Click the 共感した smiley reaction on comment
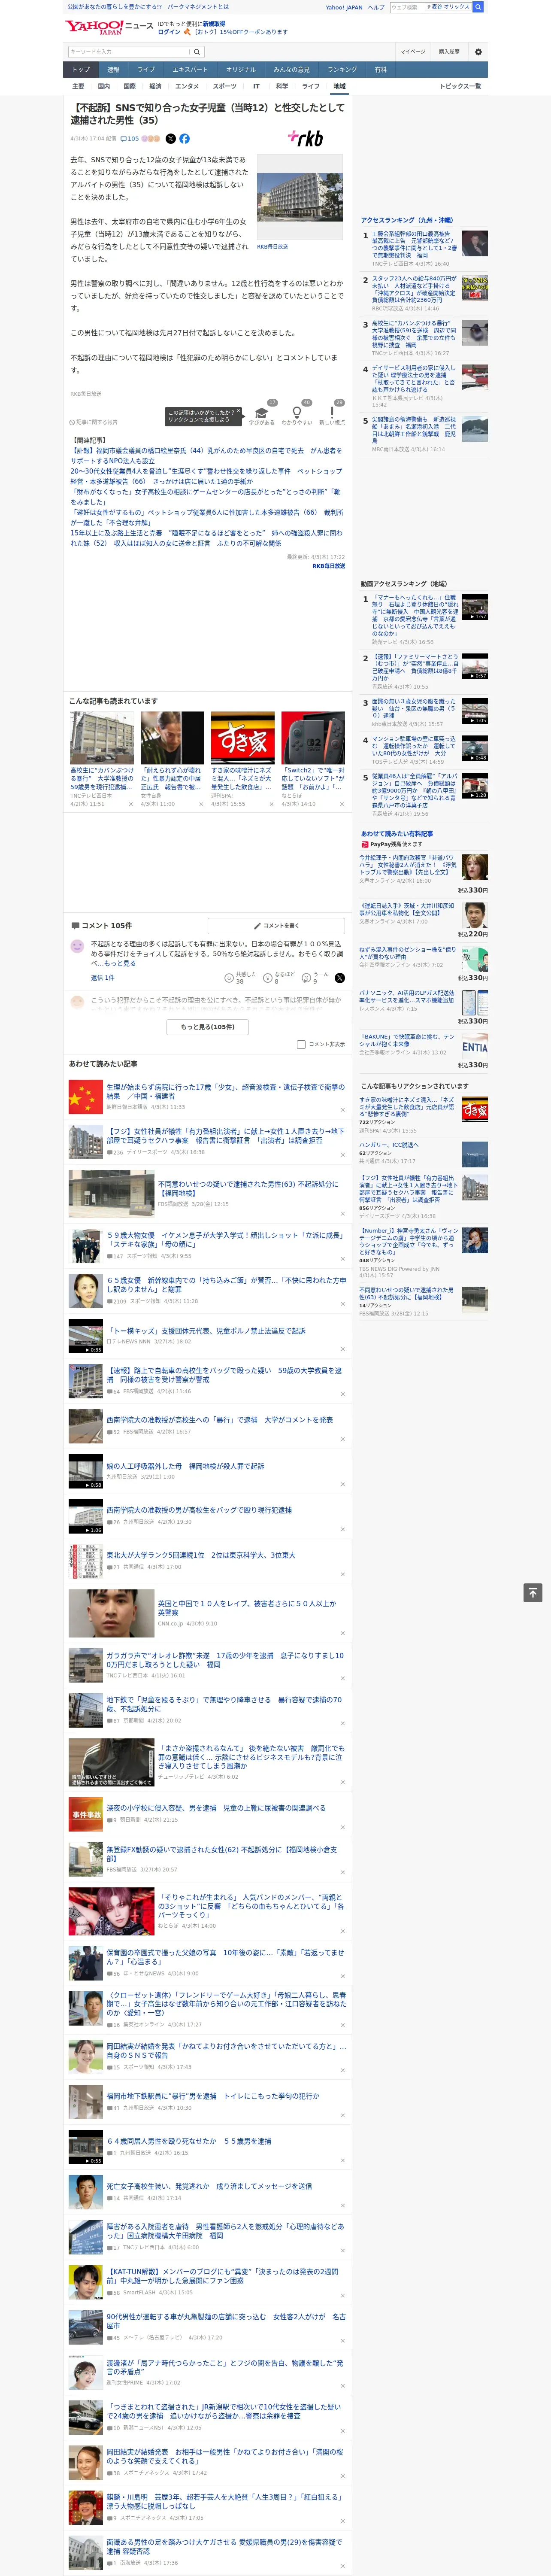 pyautogui.click(x=240, y=977)
